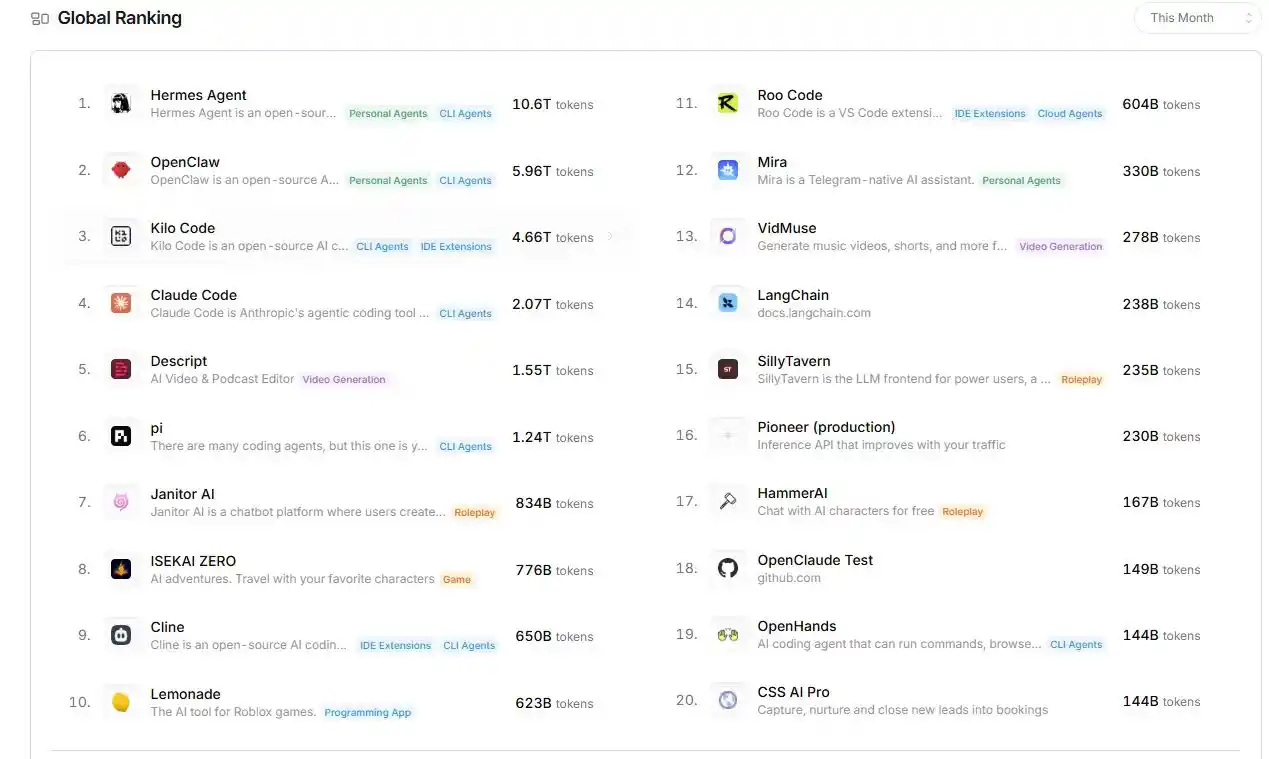Click Personal Agents tag on Mira

click(x=1022, y=181)
